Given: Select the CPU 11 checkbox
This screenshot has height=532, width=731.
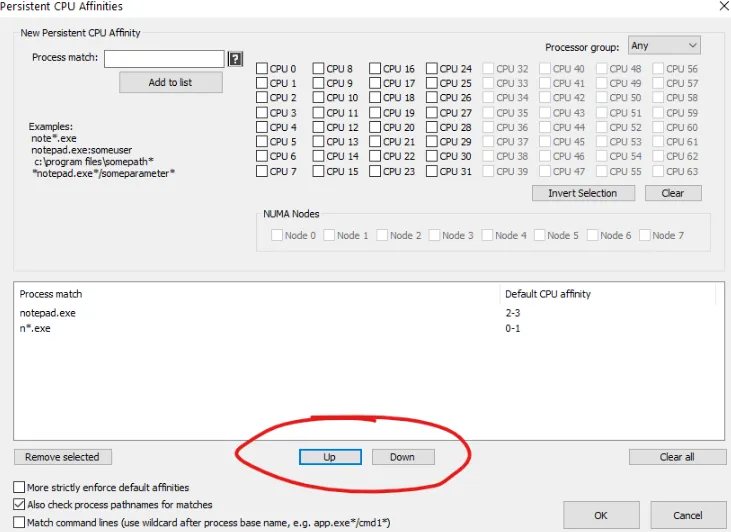Looking at the screenshot, I should pos(318,113).
